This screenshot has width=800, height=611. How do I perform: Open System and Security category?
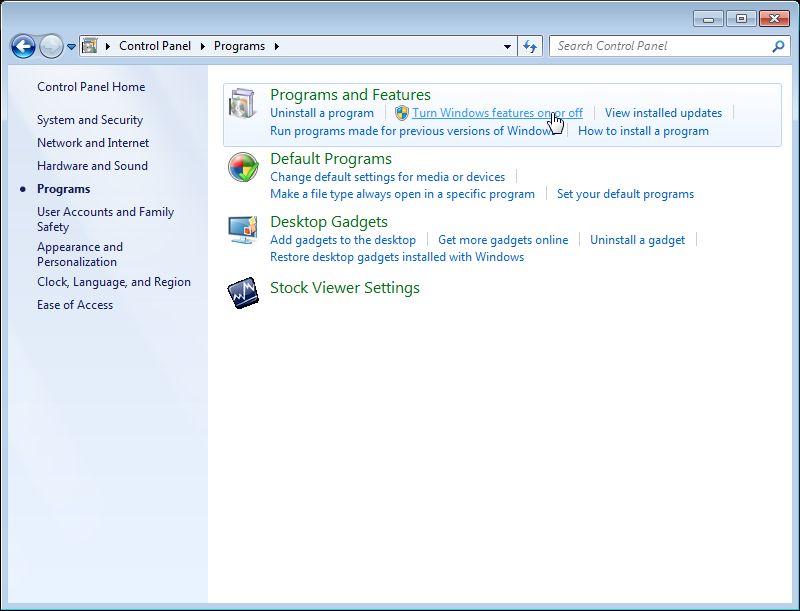tap(90, 120)
